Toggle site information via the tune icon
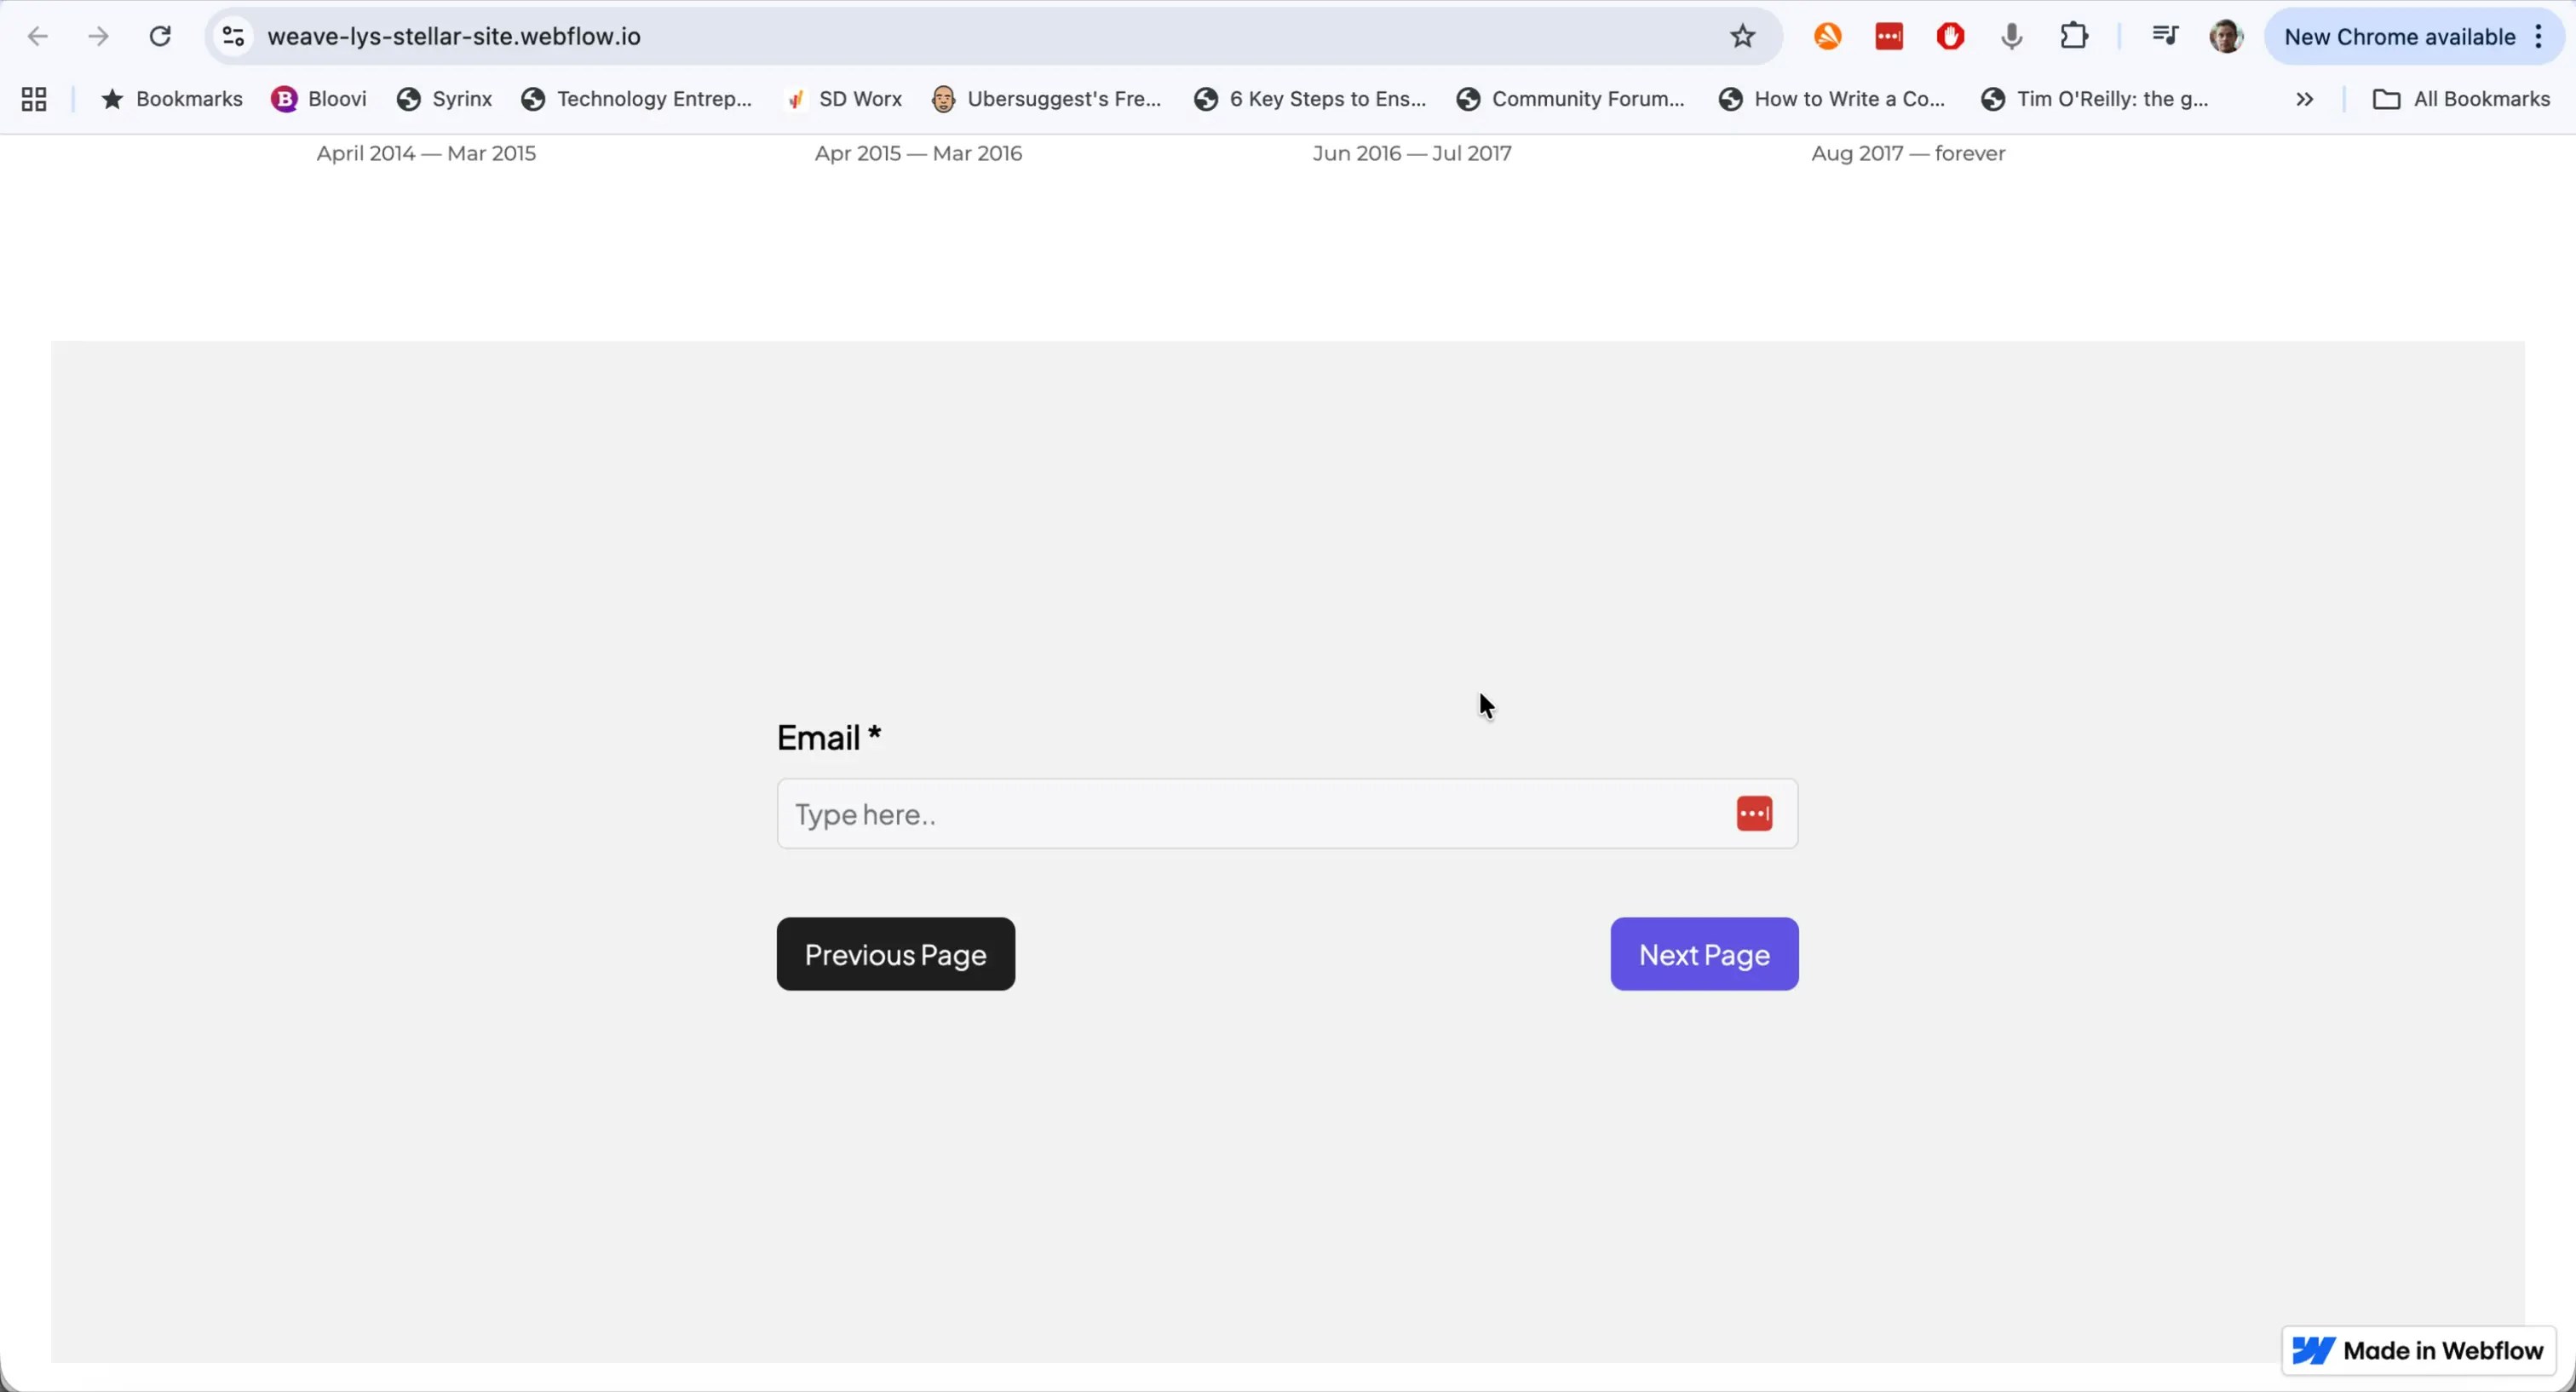 pos(233,36)
